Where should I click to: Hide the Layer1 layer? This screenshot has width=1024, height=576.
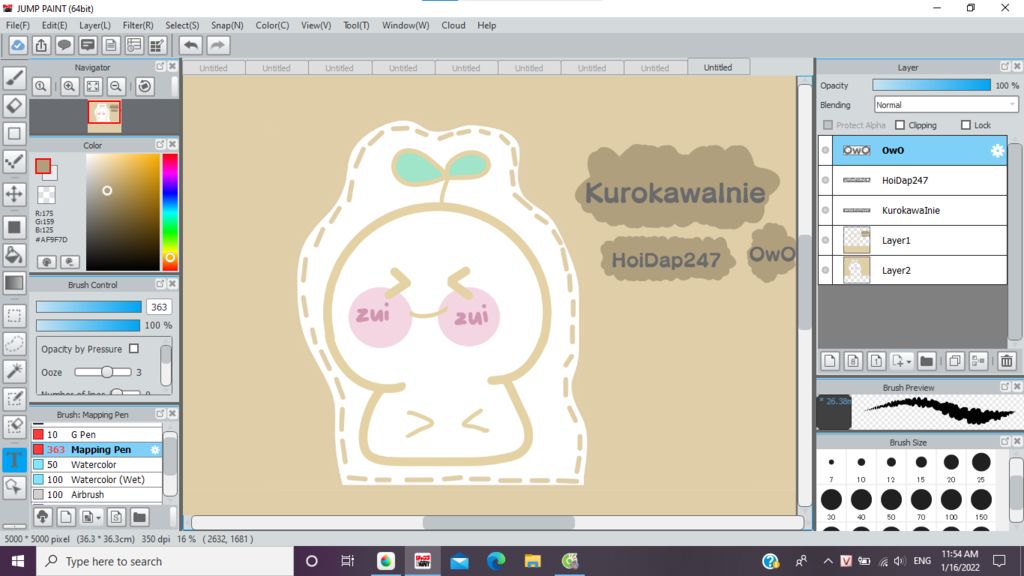[825, 240]
